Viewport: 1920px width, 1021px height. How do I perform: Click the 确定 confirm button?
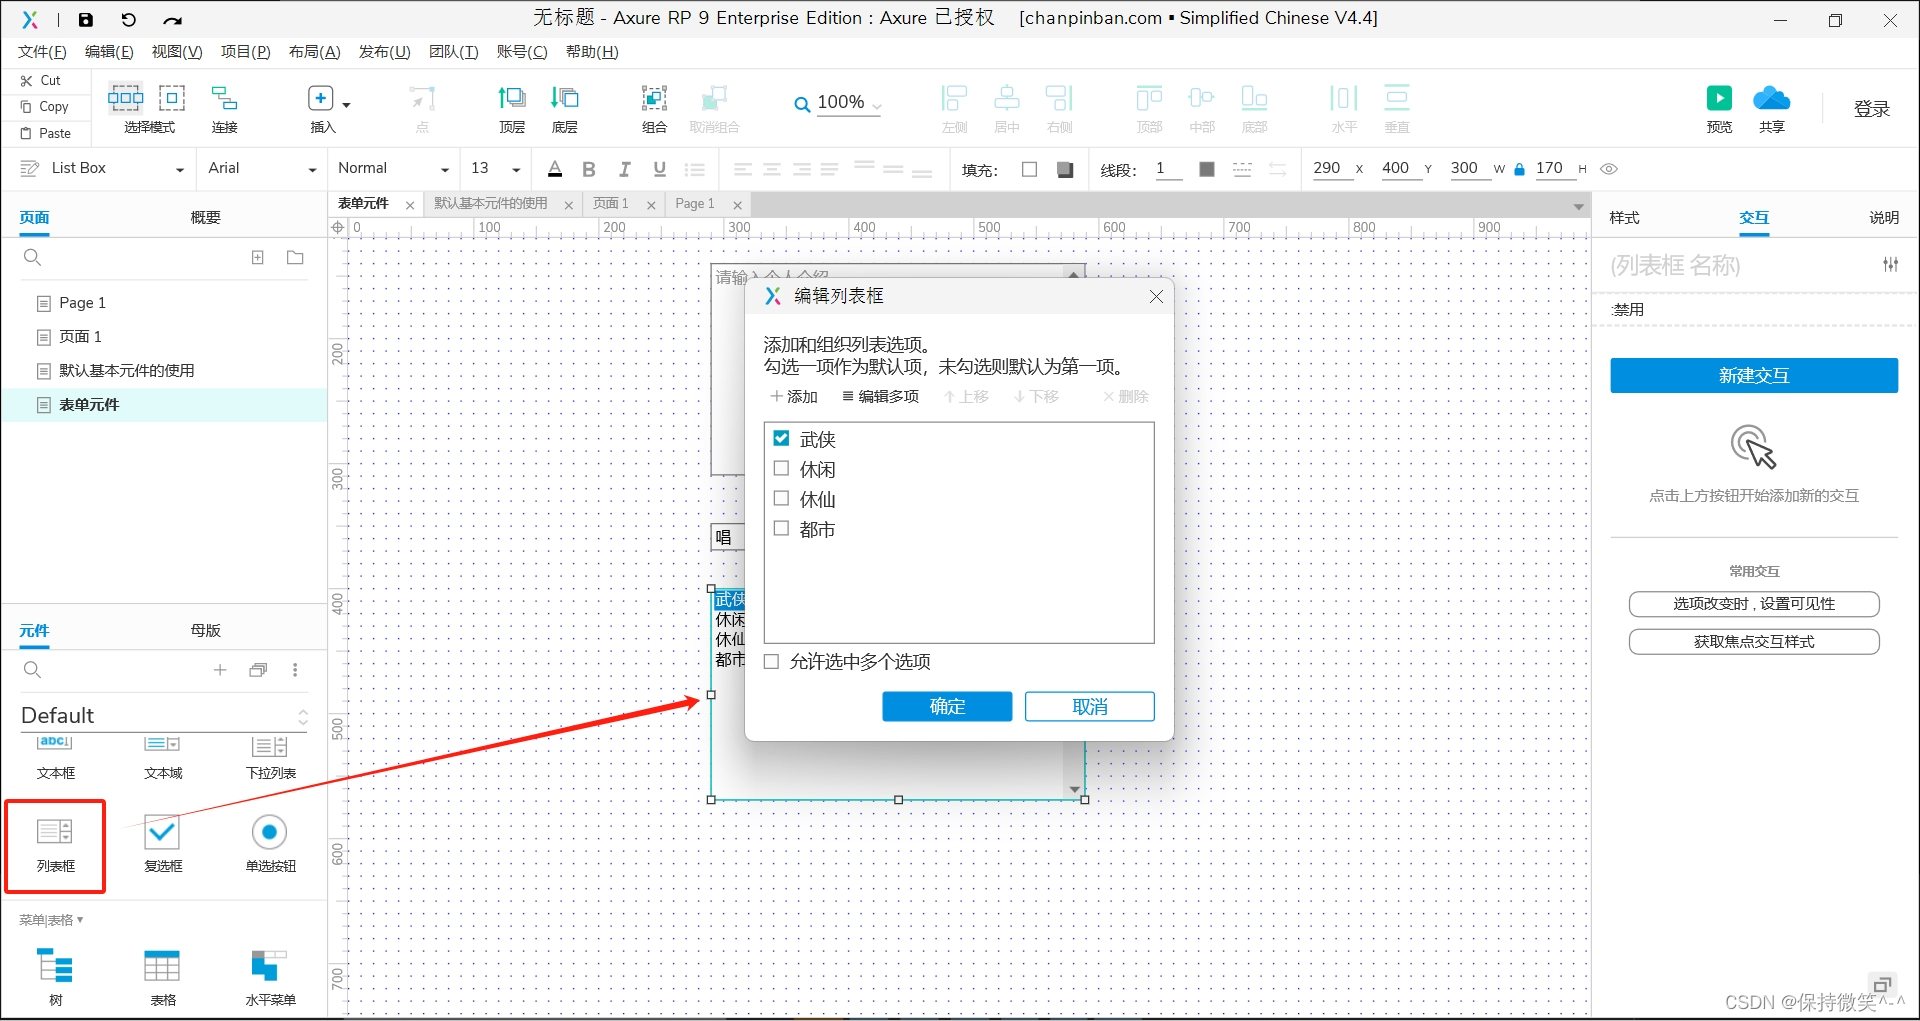tap(947, 706)
